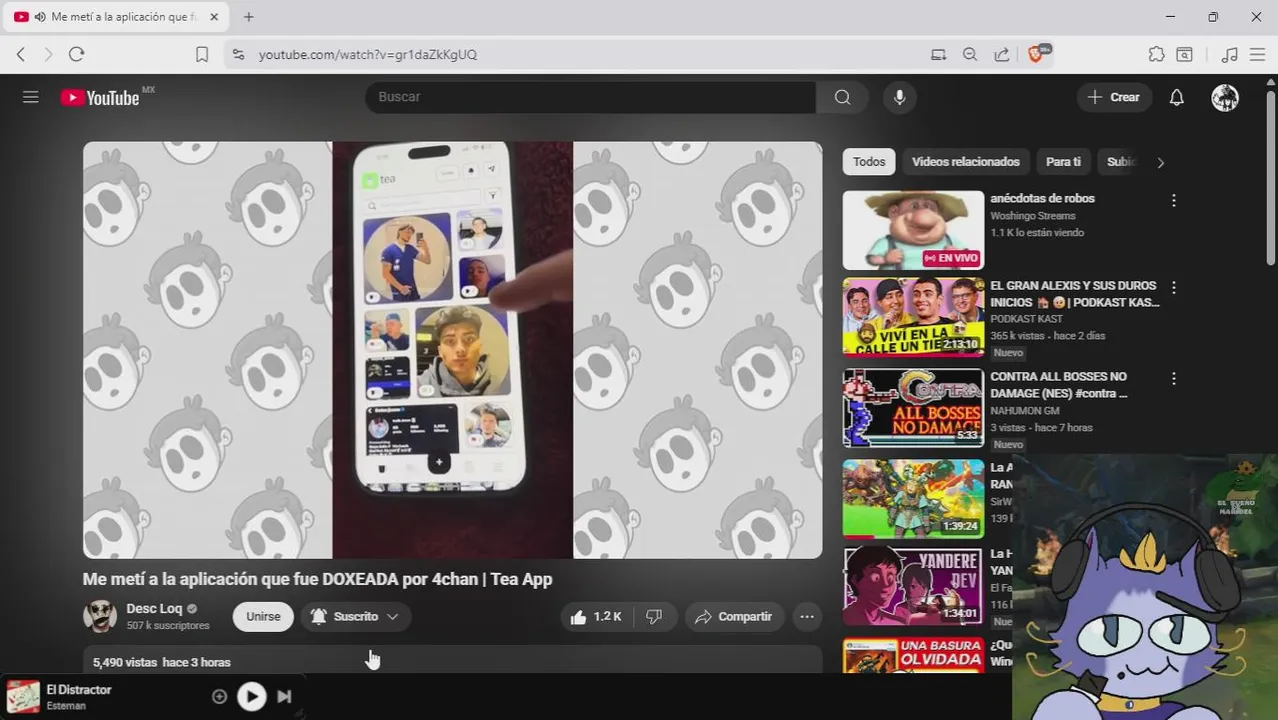
Task: Dislike the video with thumbs down
Action: pyautogui.click(x=654, y=617)
